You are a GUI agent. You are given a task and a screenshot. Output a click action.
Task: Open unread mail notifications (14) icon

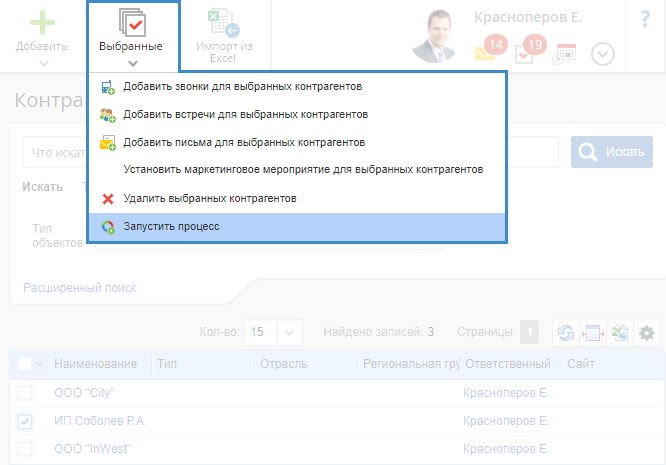(487, 51)
